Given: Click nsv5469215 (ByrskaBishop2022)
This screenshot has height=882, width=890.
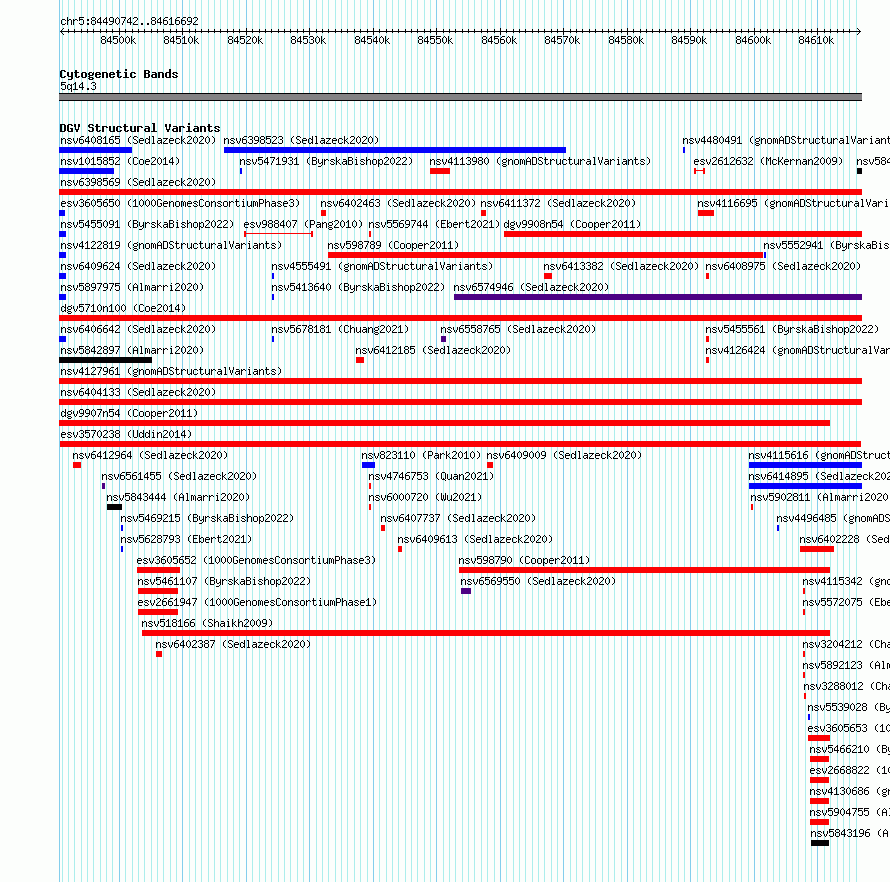Looking at the screenshot, I should (x=207, y=518).
